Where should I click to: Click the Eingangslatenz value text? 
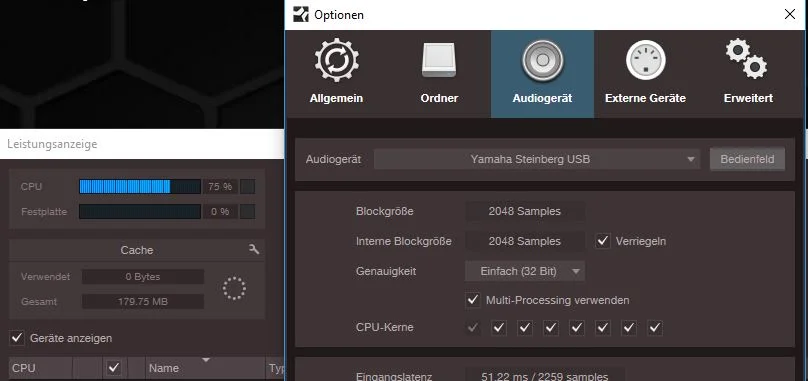point(544,376)
